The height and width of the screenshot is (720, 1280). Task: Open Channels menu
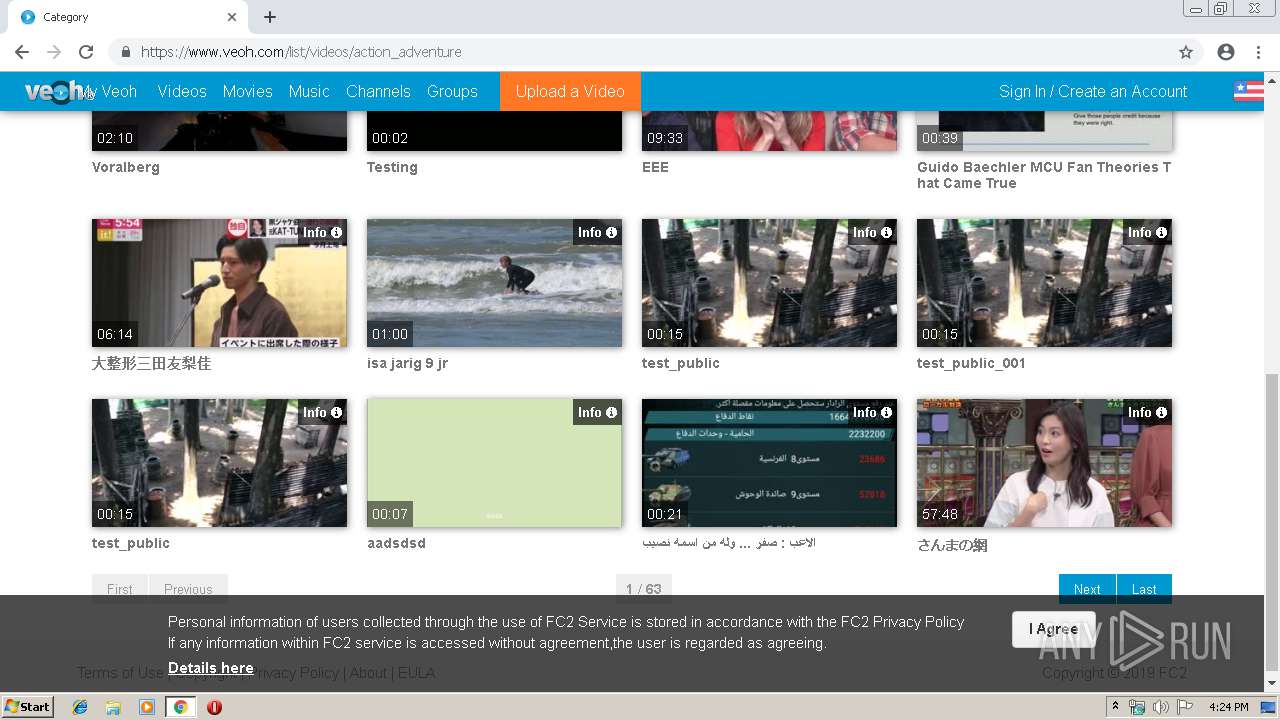(378, 91)
